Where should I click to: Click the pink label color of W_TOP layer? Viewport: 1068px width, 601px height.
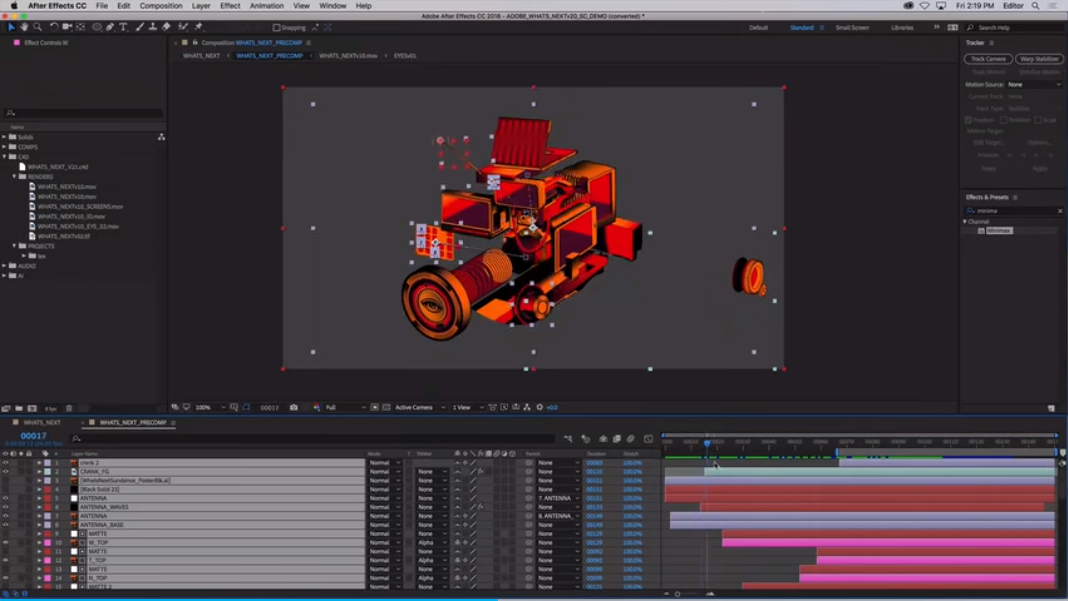click(x=47, y=543)
